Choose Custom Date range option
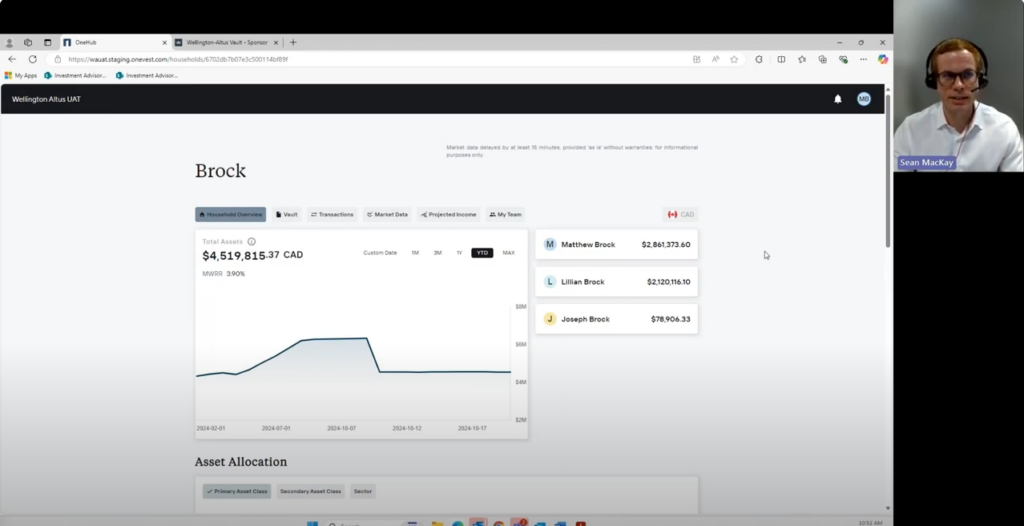This screenshot has height=526, width=1024. tap(380, 253)
